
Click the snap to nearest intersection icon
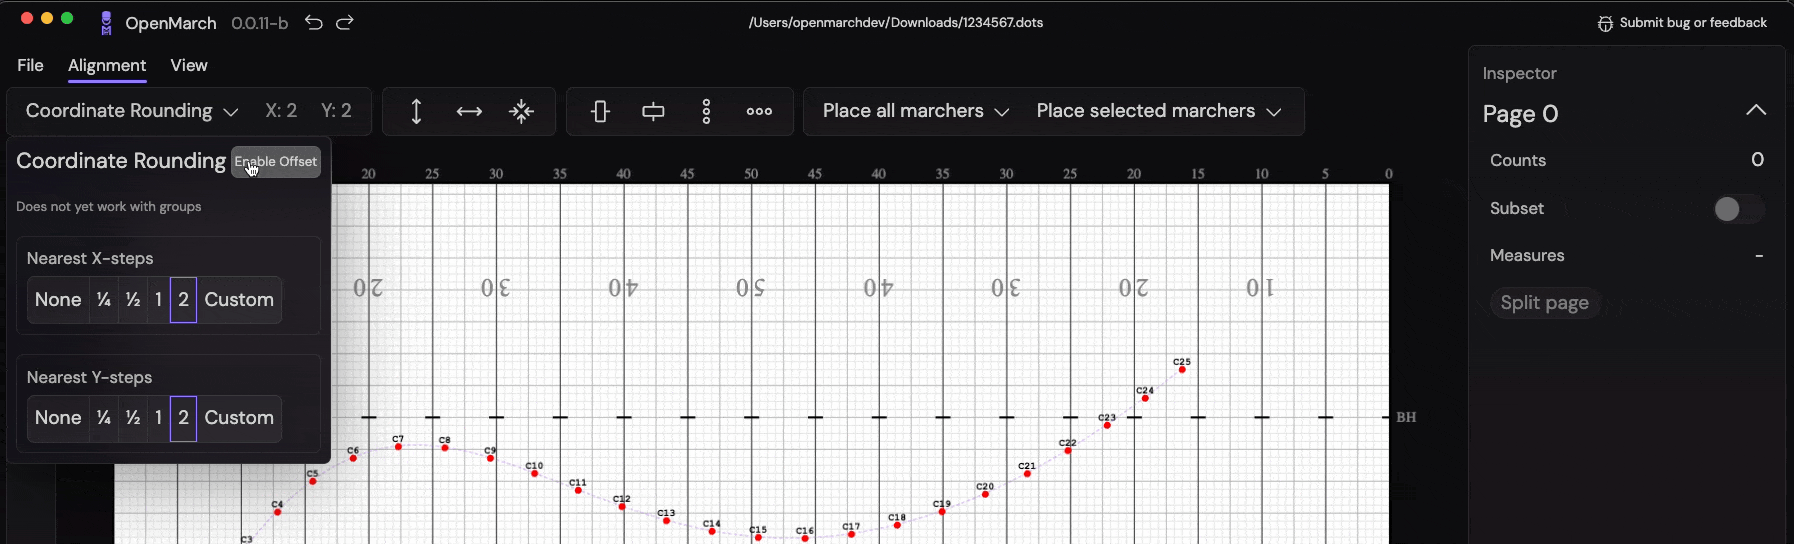(521, 111)
